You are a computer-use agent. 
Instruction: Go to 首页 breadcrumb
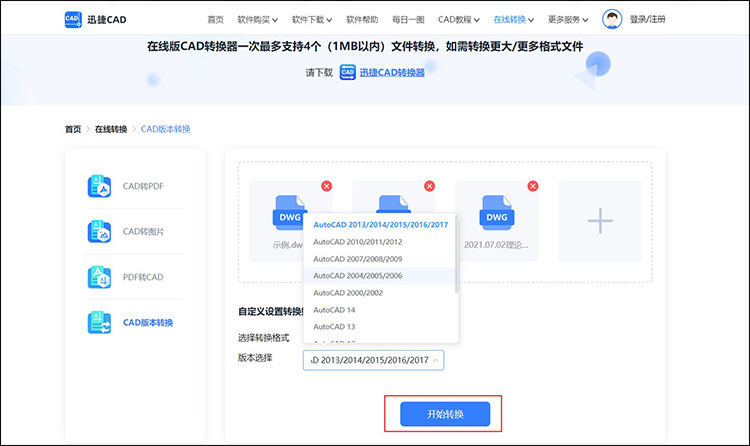coord(73,129)
